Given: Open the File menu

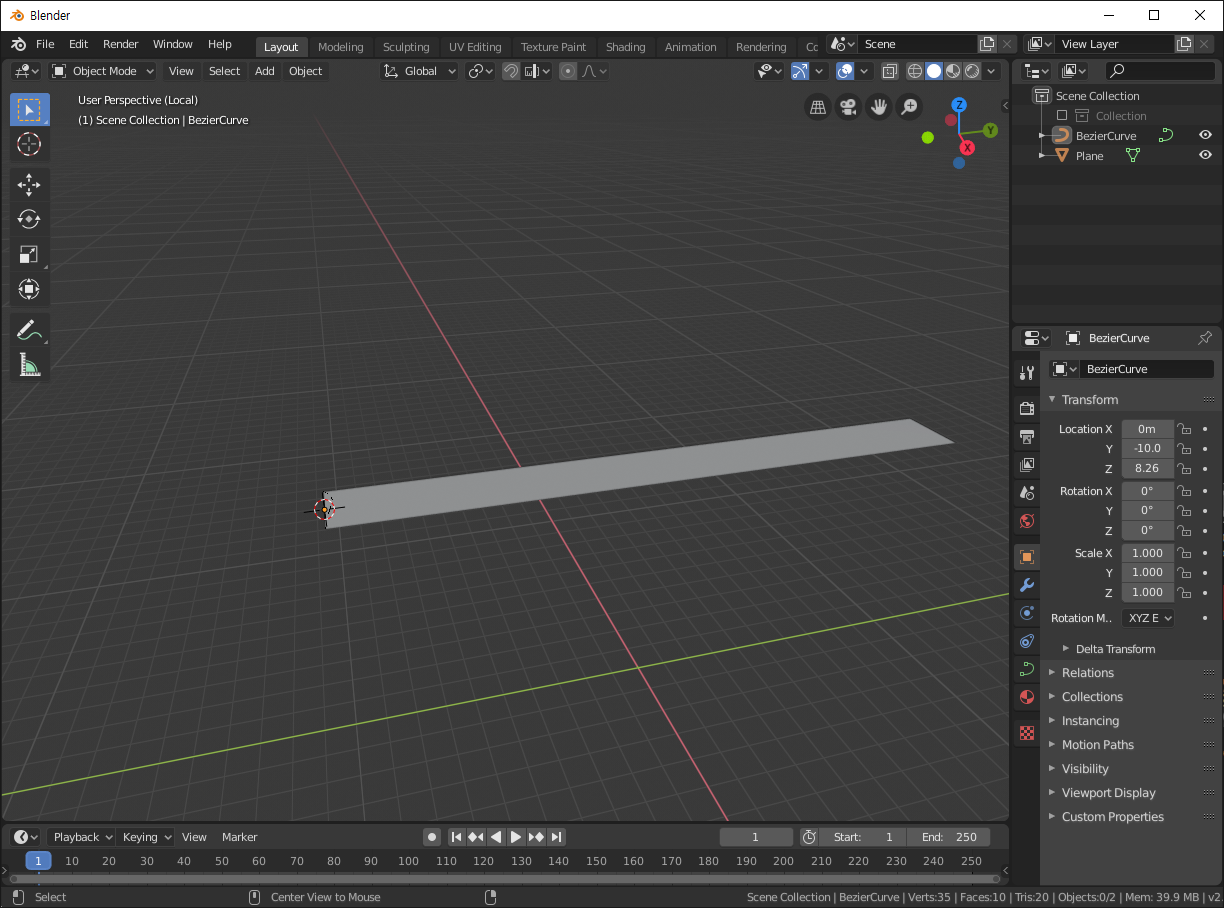Looking at the screenshot, I should (45, 44).
